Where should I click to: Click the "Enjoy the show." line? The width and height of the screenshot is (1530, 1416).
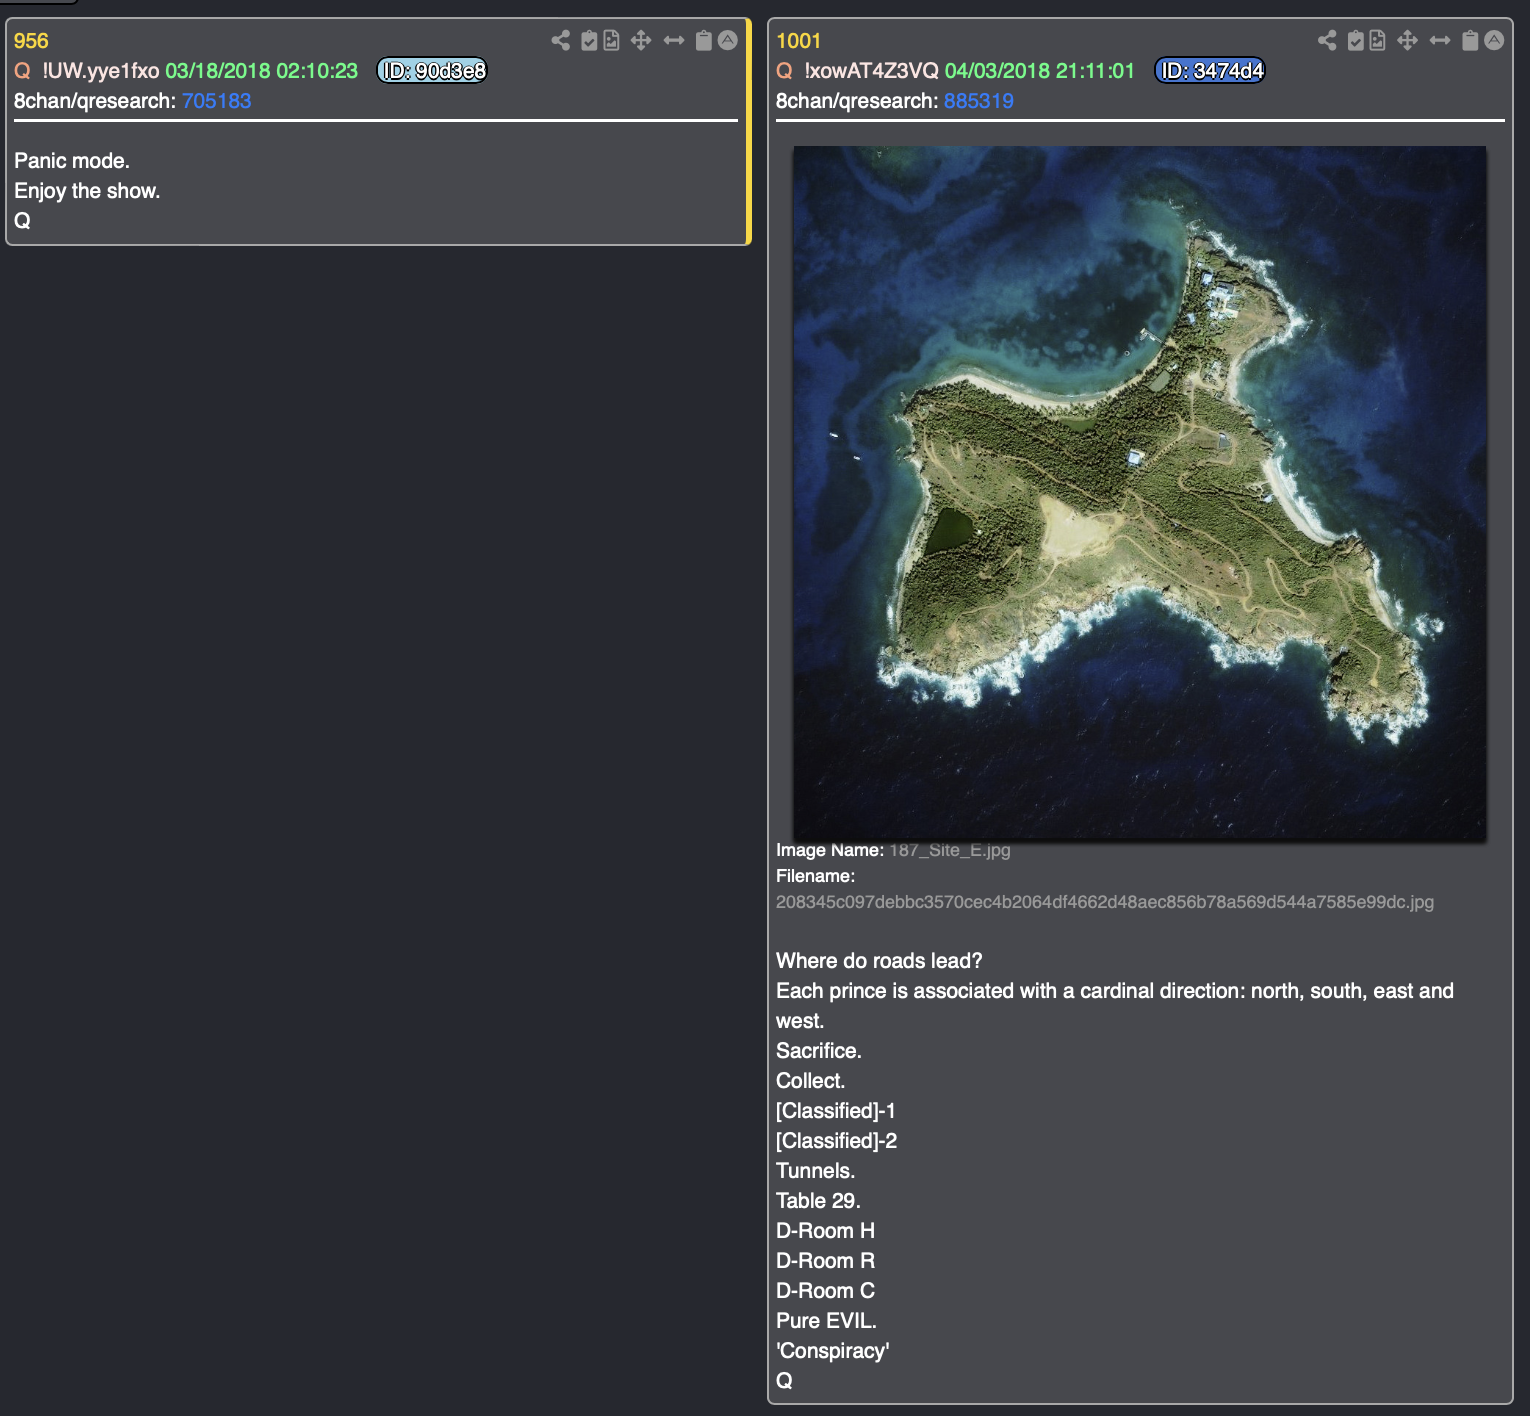tap(87, 191)
